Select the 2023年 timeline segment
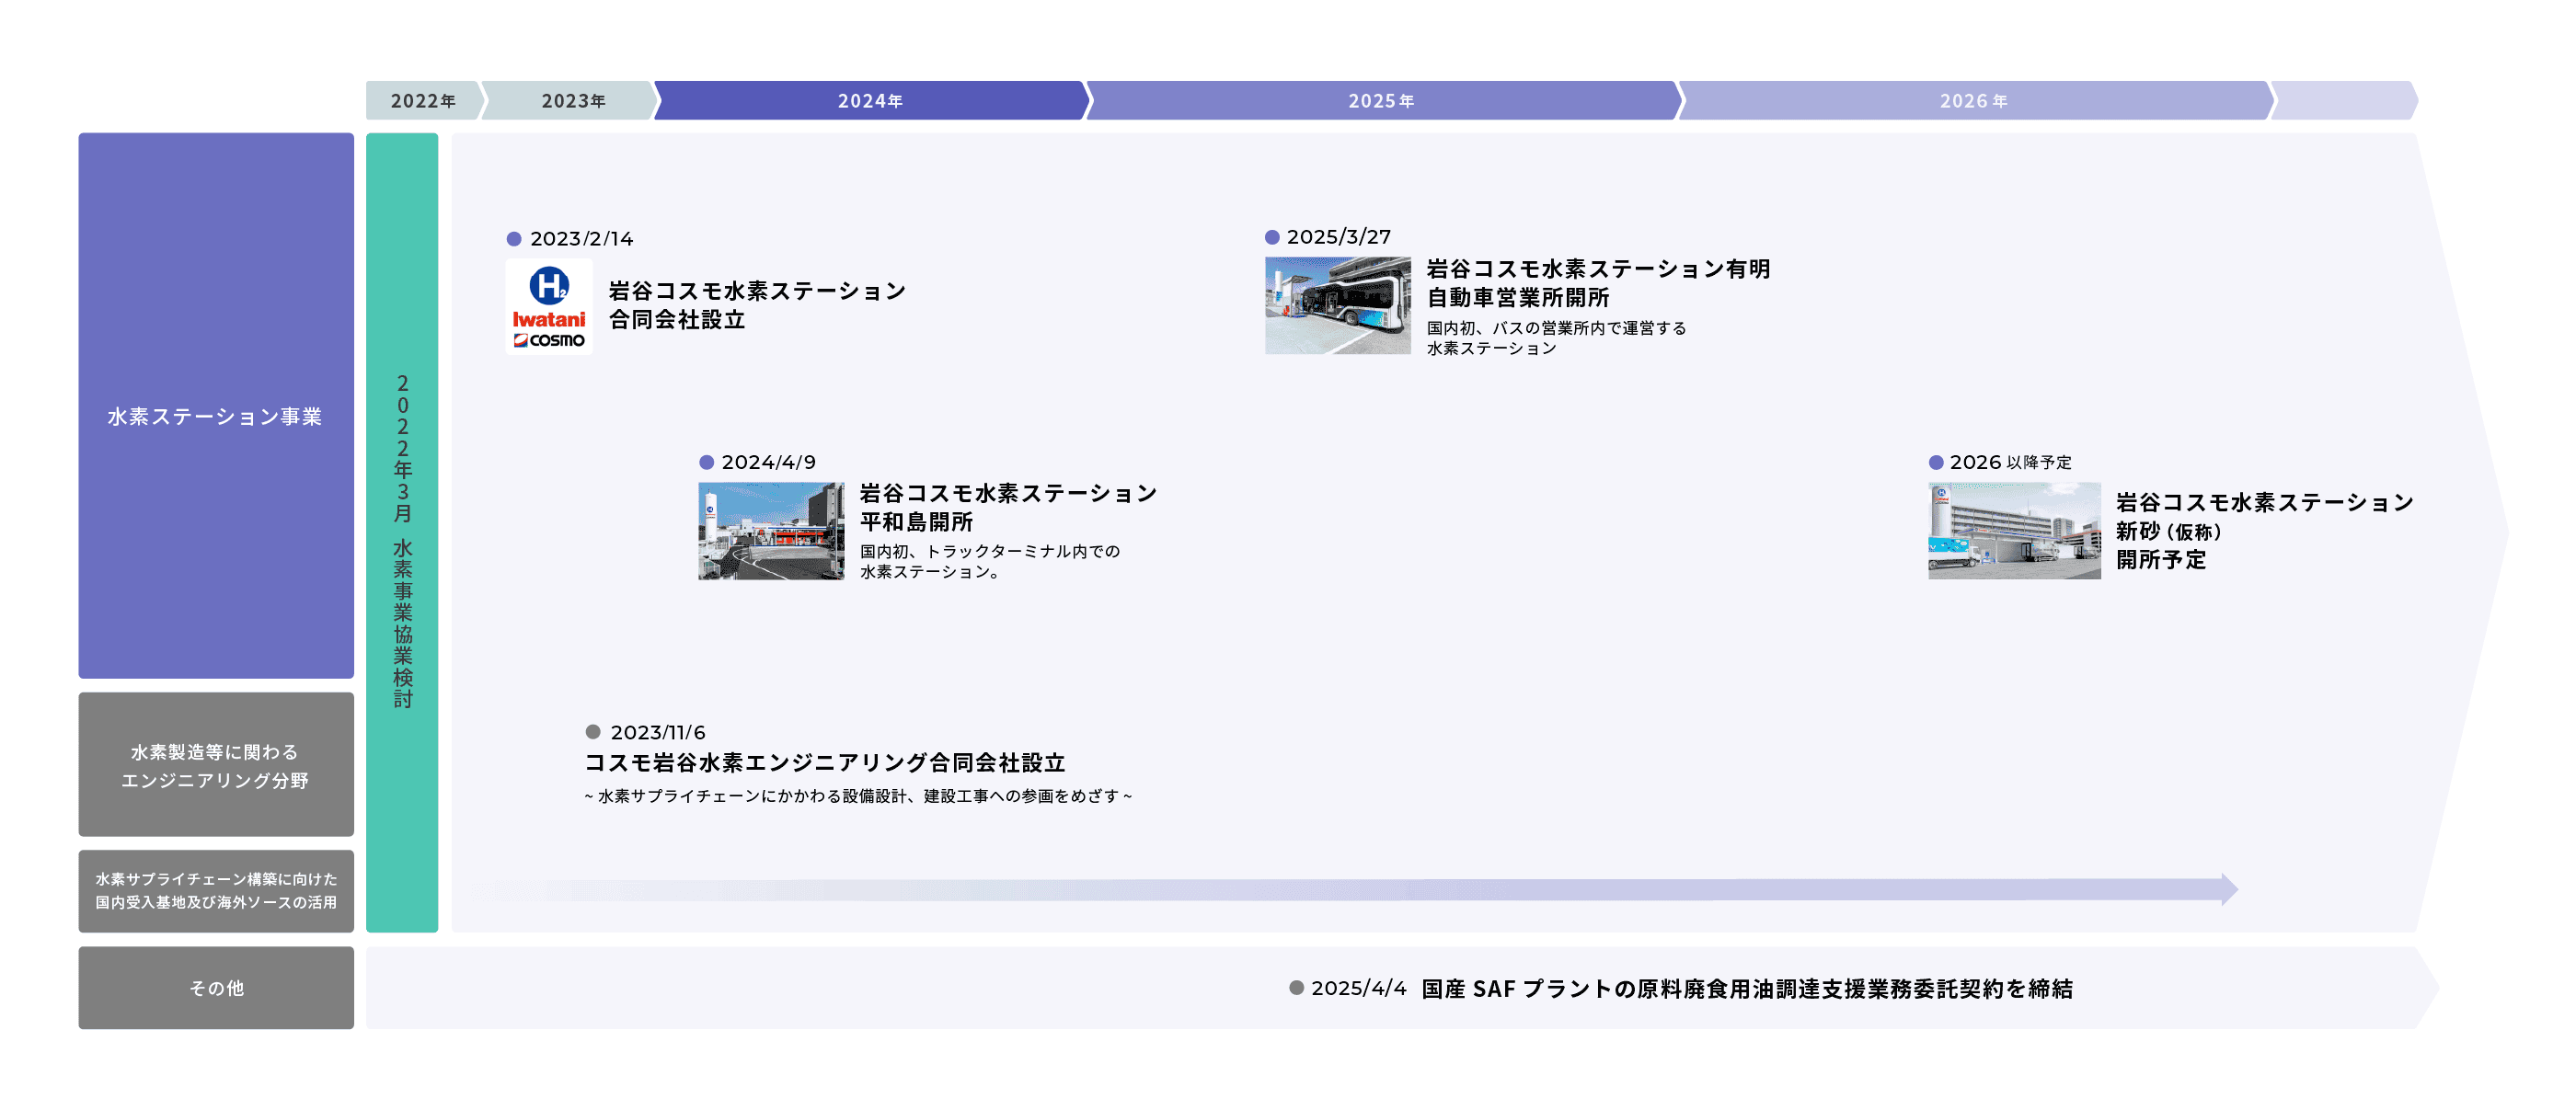Viewport: 2576px width, 1110px height. point(572,101)
